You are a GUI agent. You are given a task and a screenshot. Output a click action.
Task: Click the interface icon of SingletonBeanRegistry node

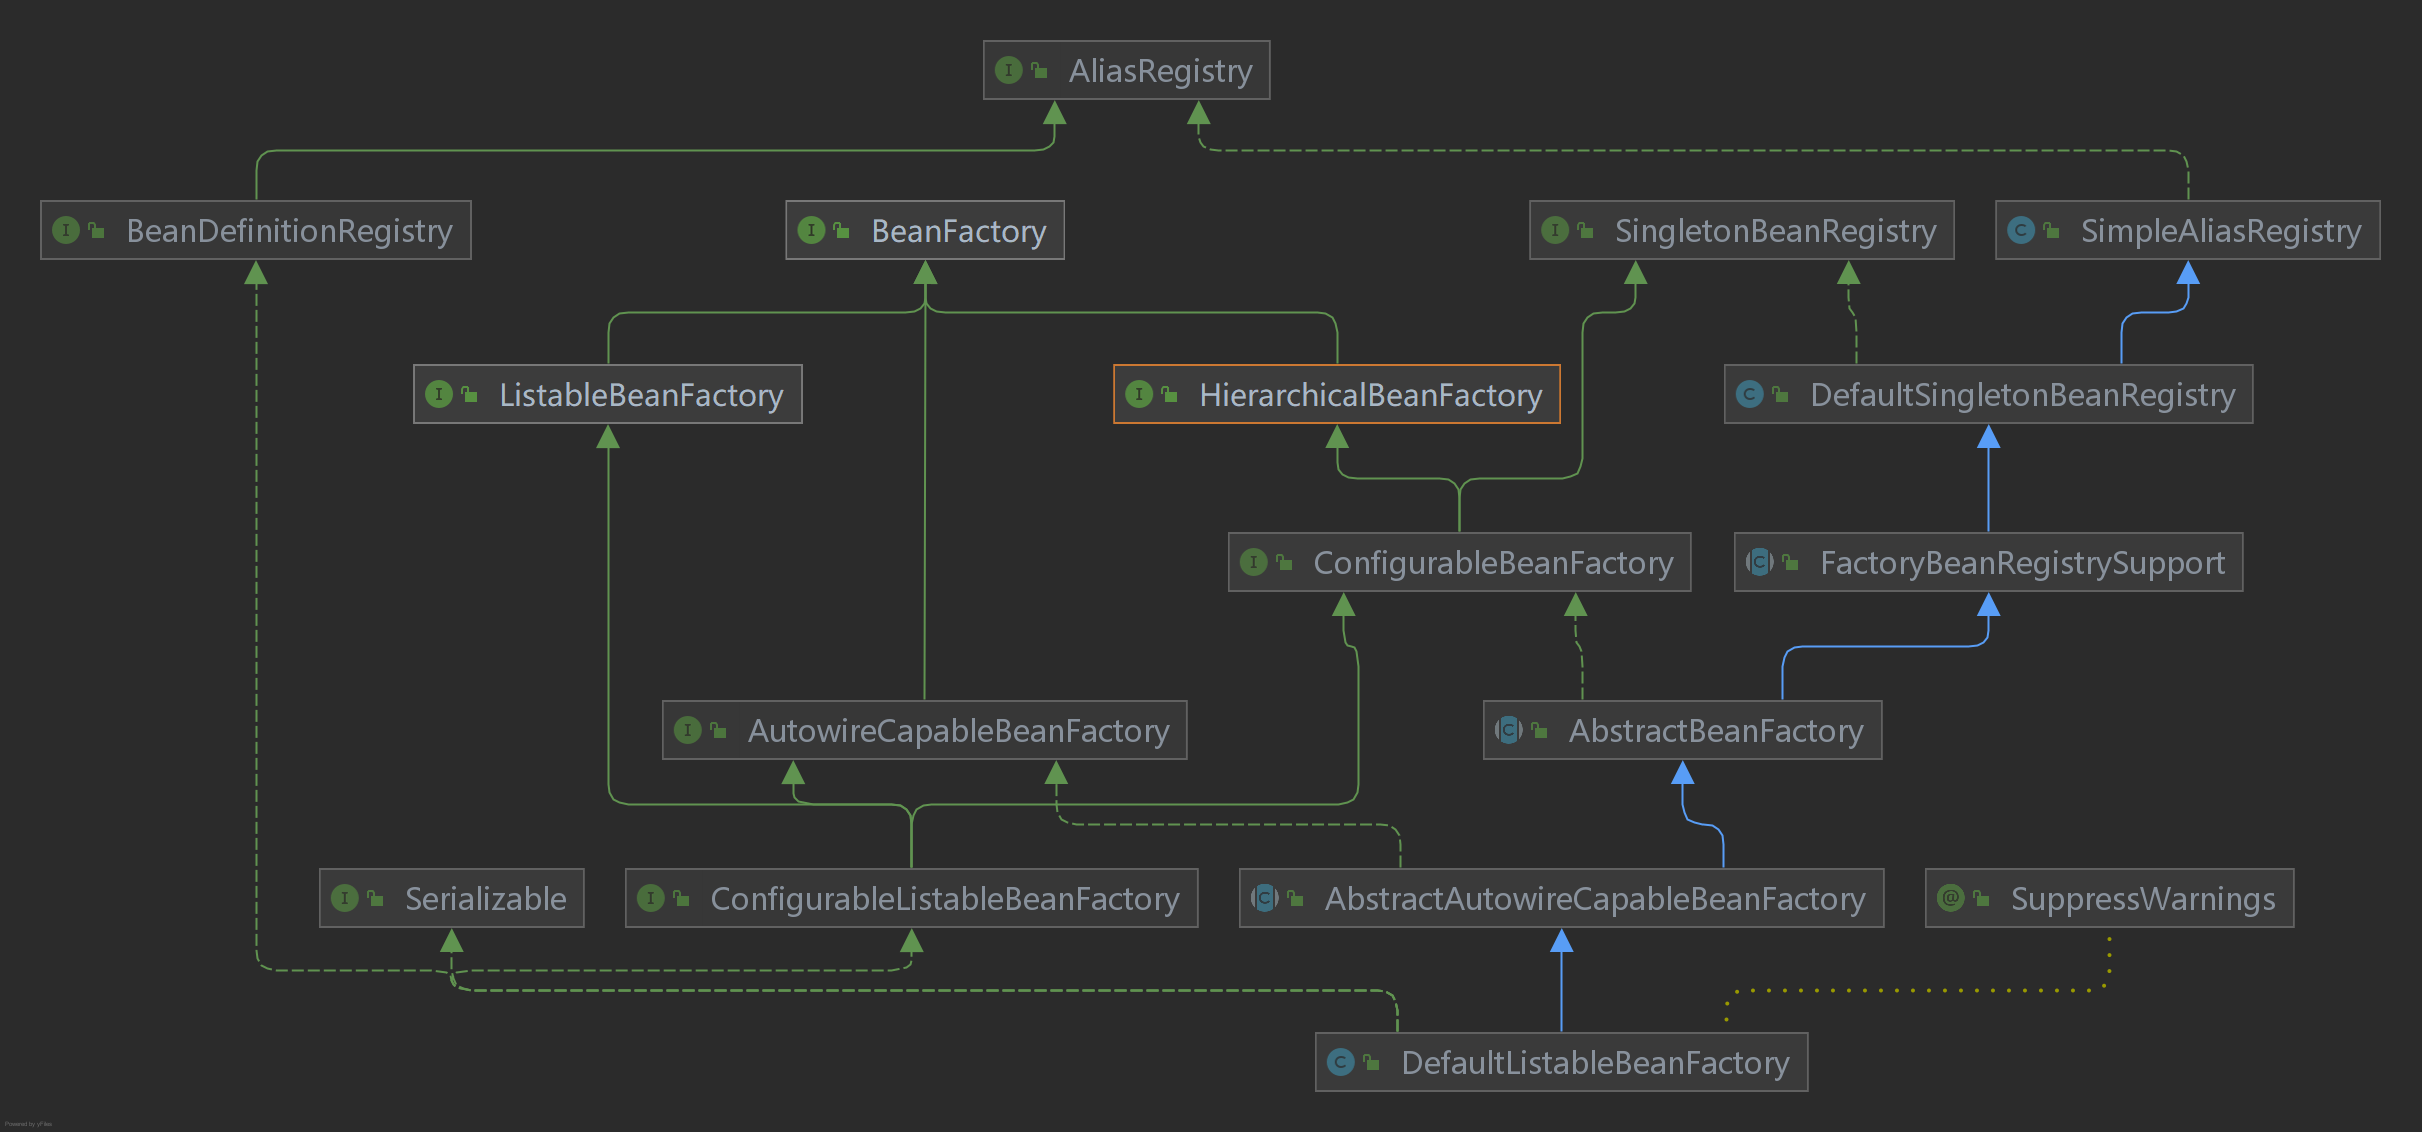1555,230
